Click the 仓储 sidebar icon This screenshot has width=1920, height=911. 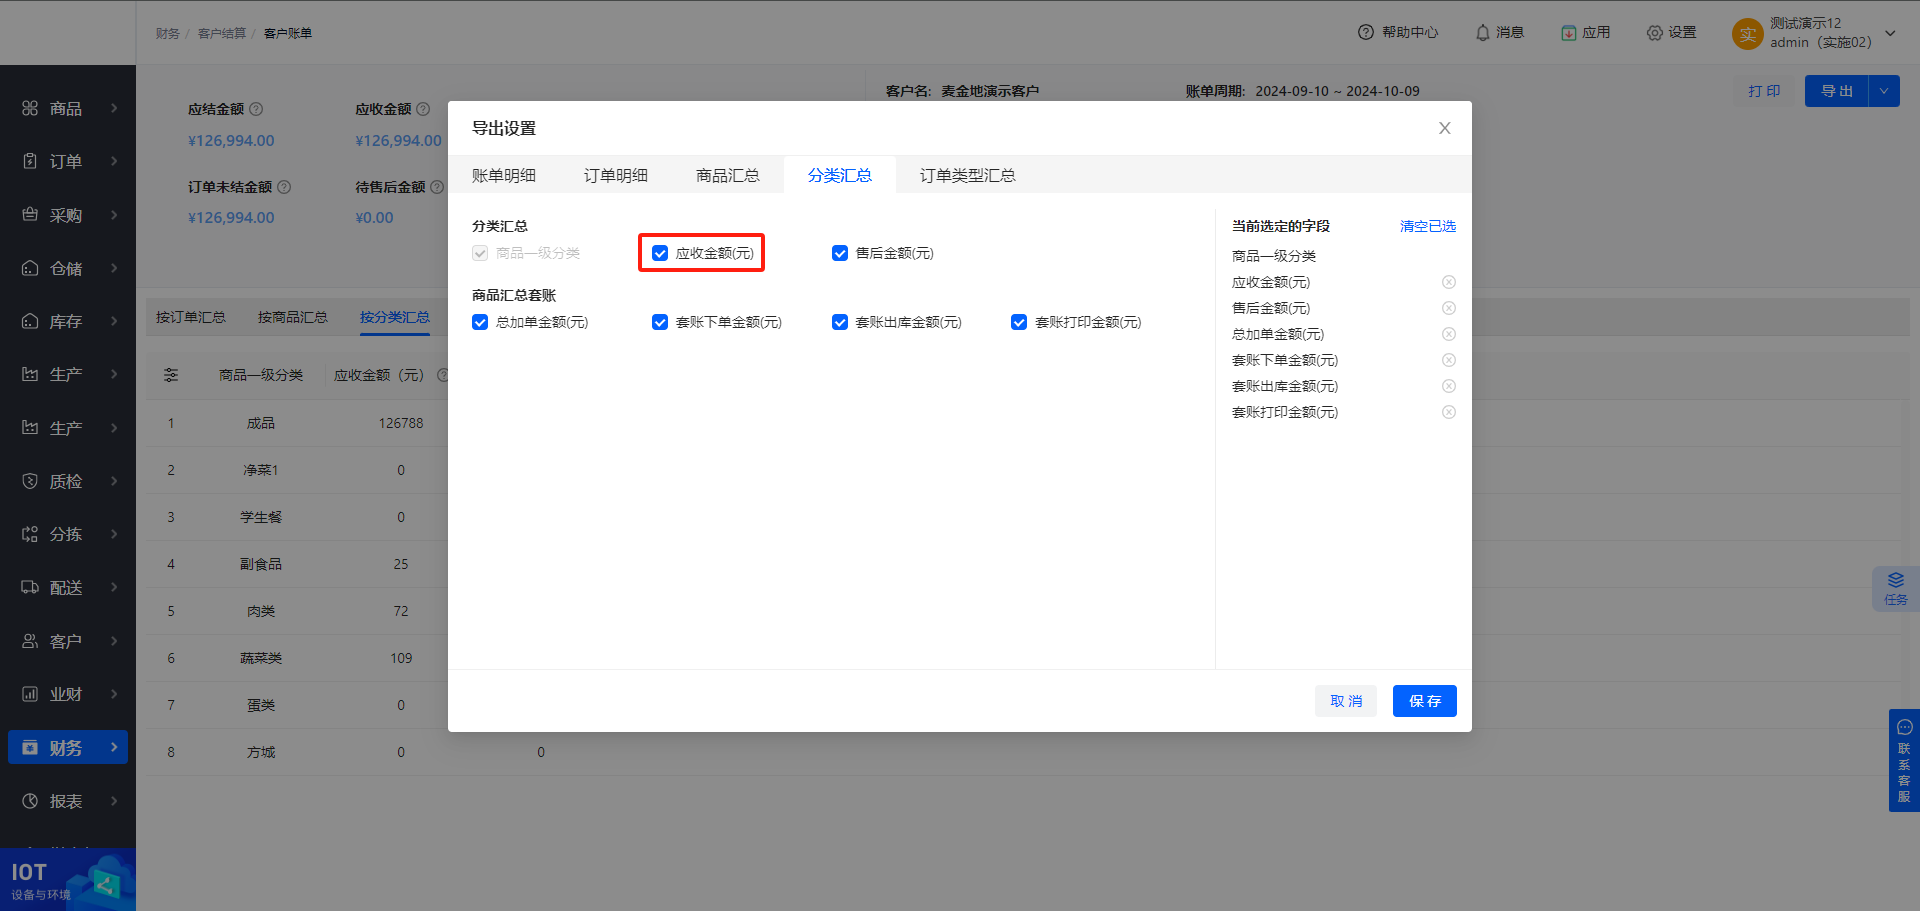point(30,268)
